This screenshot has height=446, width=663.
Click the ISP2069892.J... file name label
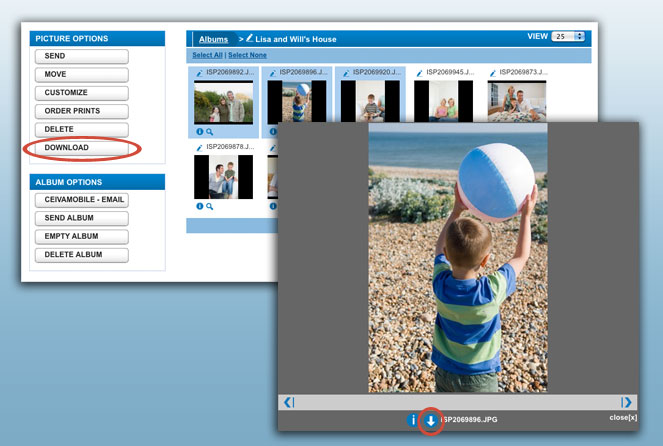click(x=230, y=72)
